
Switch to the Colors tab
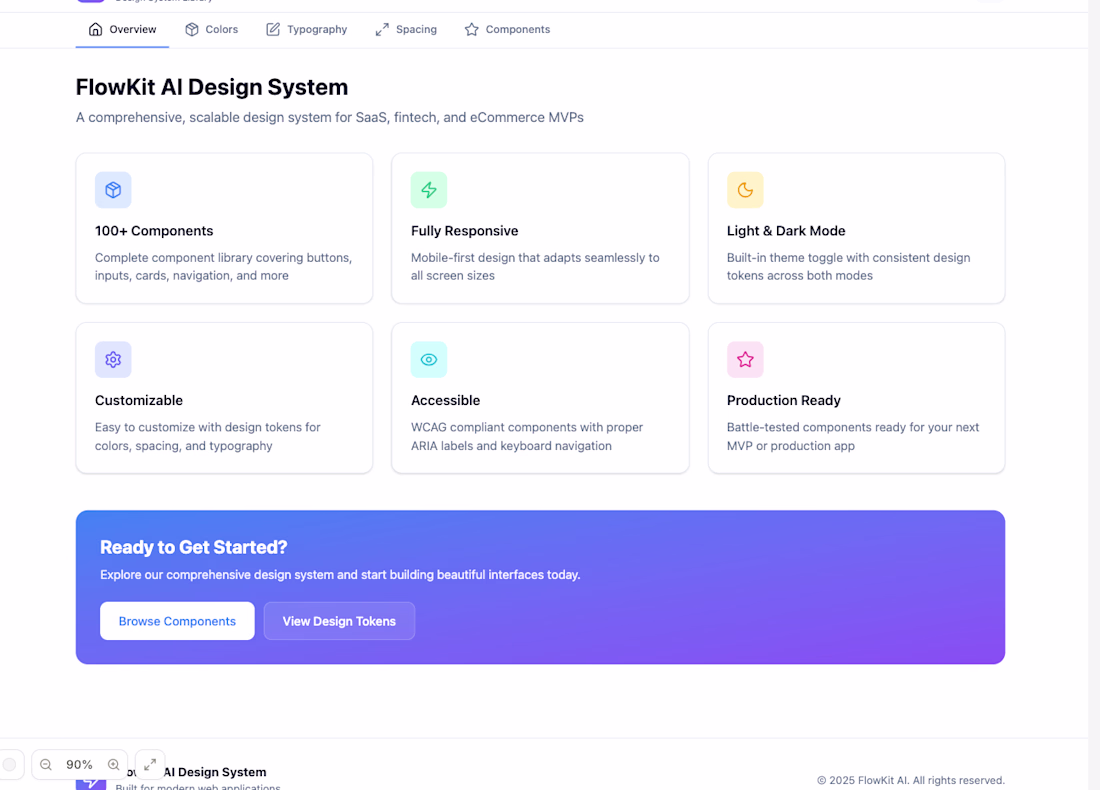click(x=211, y=29)
